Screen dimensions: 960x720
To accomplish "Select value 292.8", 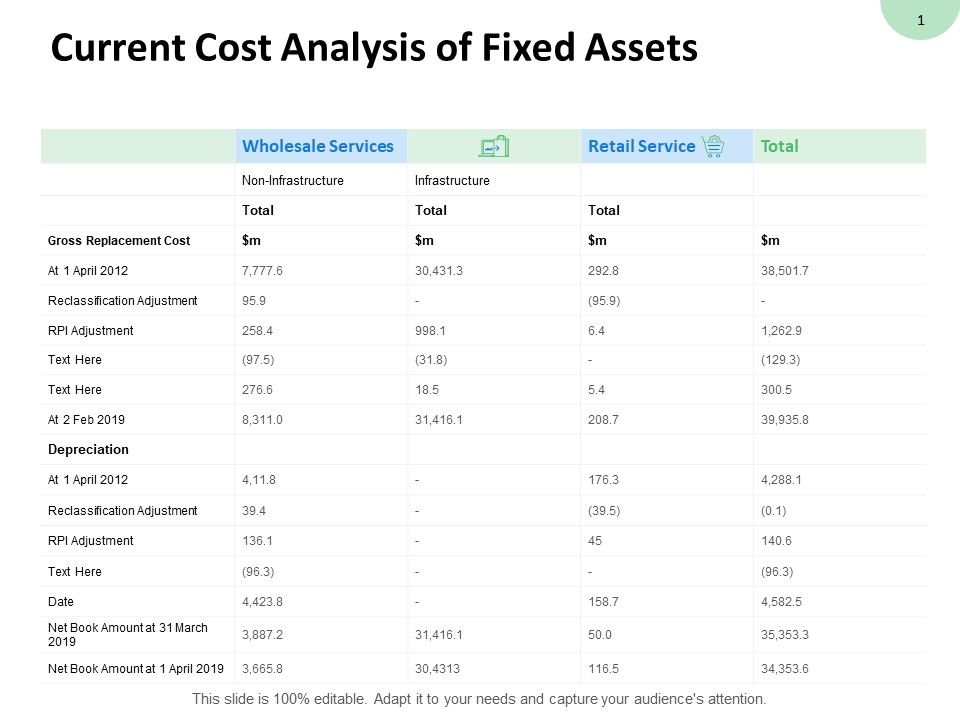I will (603, 271).
